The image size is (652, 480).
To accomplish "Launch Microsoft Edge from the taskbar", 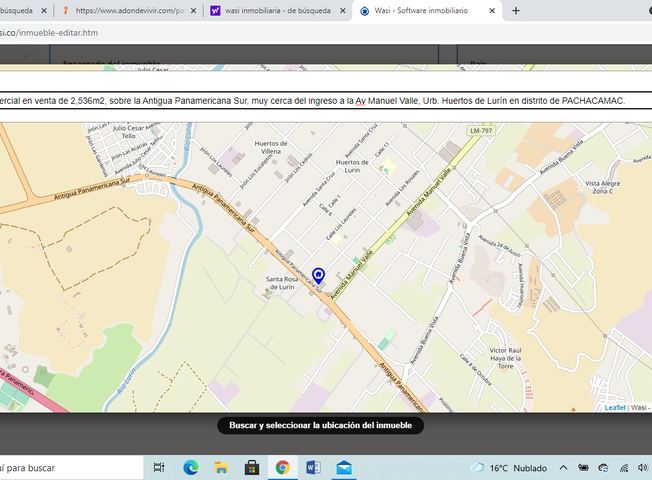I will (190, 468).
